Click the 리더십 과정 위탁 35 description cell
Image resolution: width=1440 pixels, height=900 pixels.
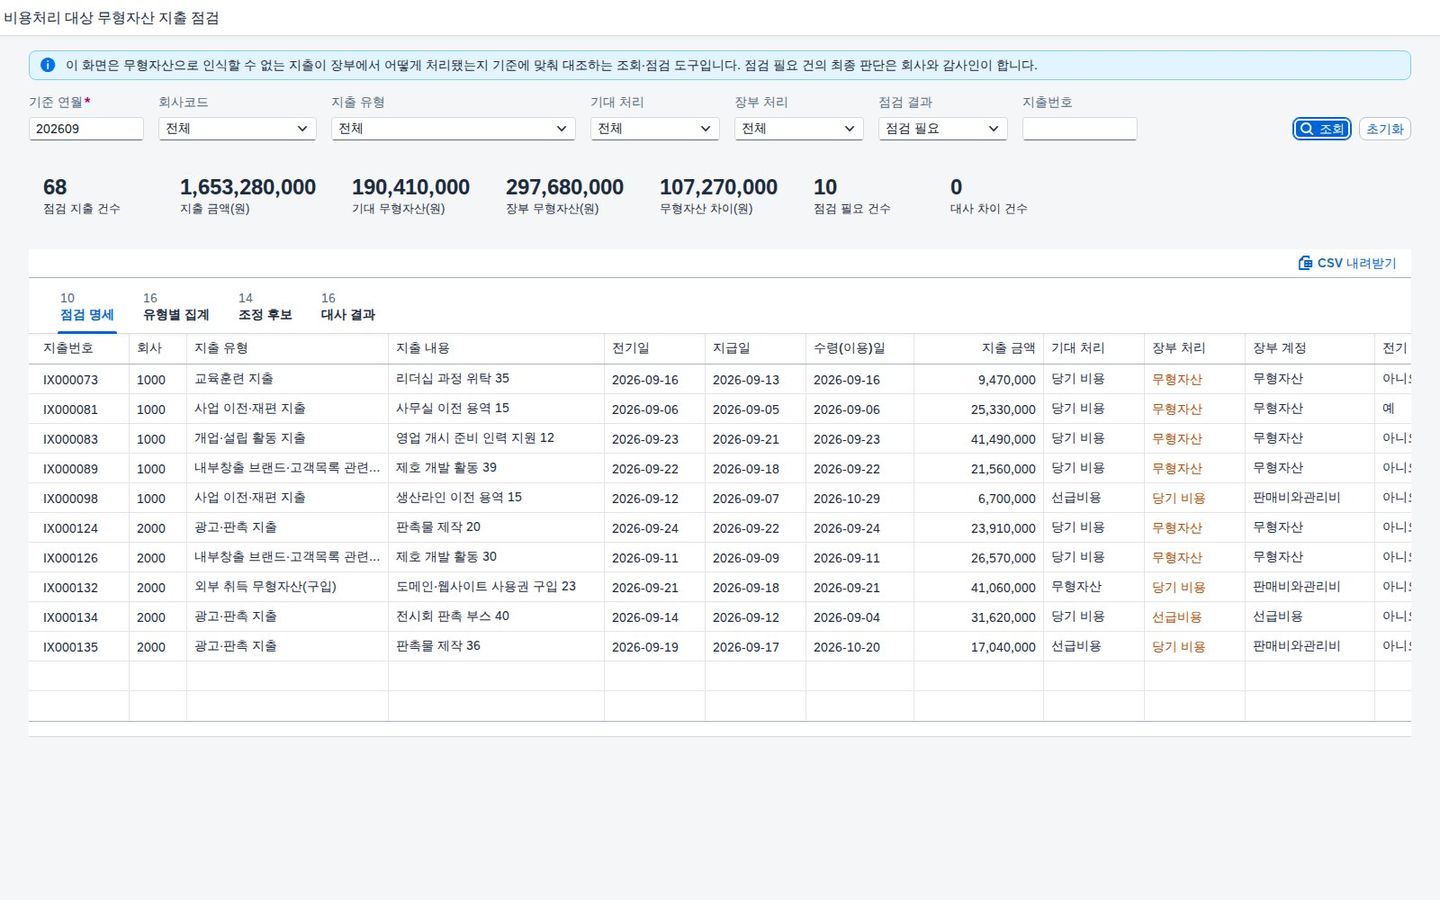pyautogui.click(x=496, y=380)
